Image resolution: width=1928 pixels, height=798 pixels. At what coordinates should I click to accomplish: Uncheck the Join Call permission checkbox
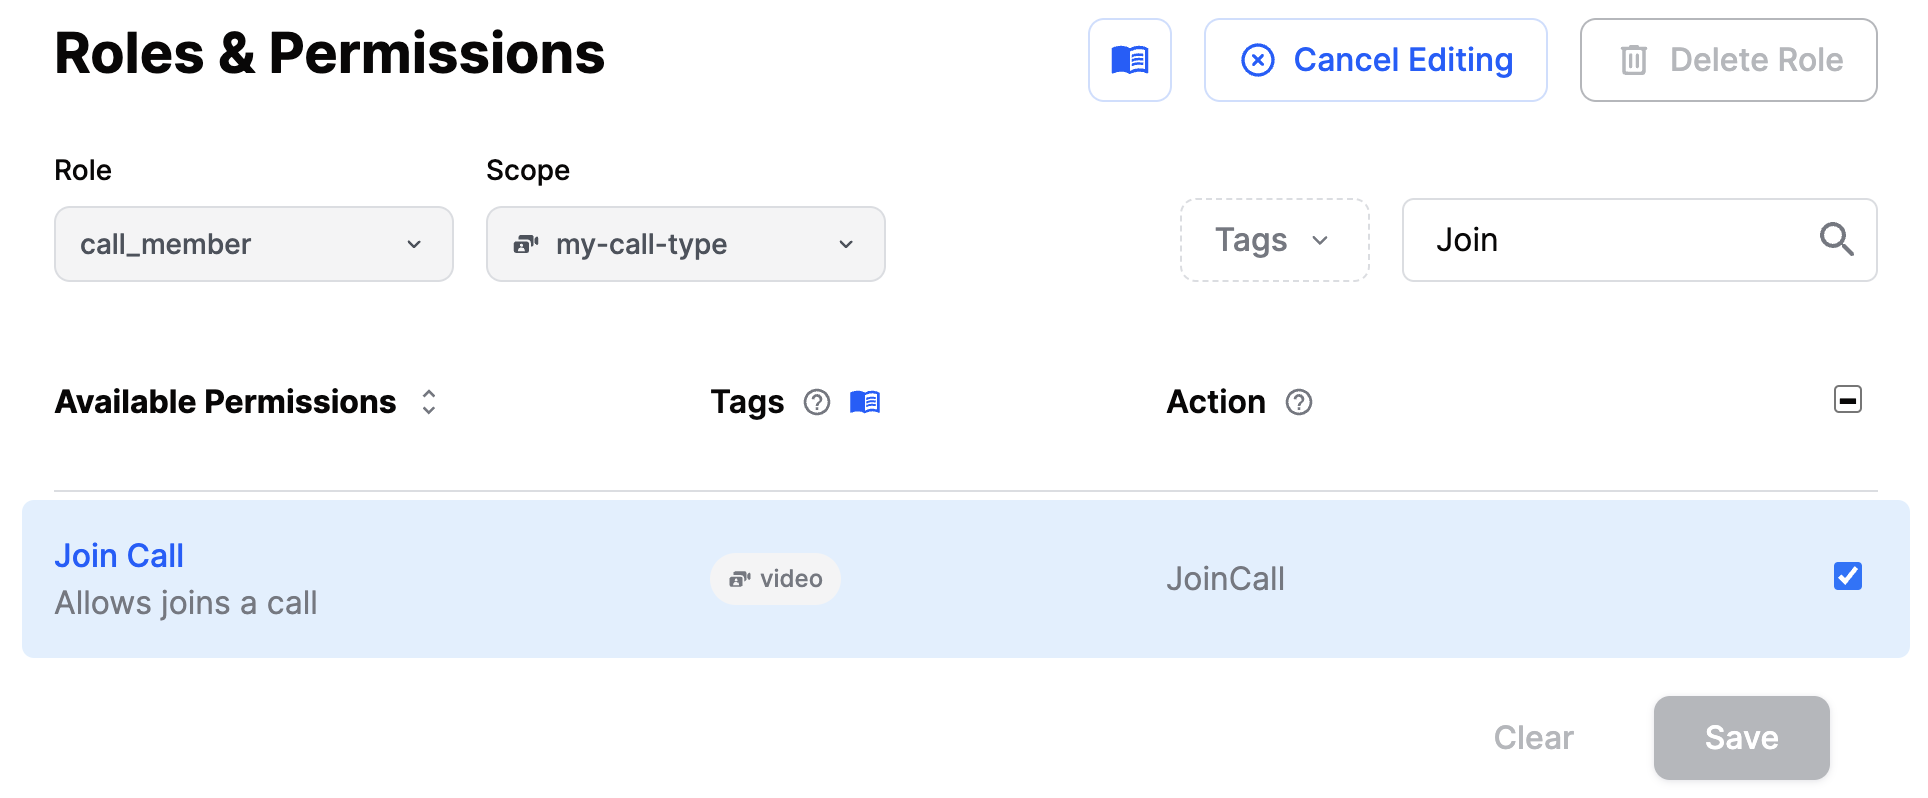pyautogui.click(x=1847, y=576)
